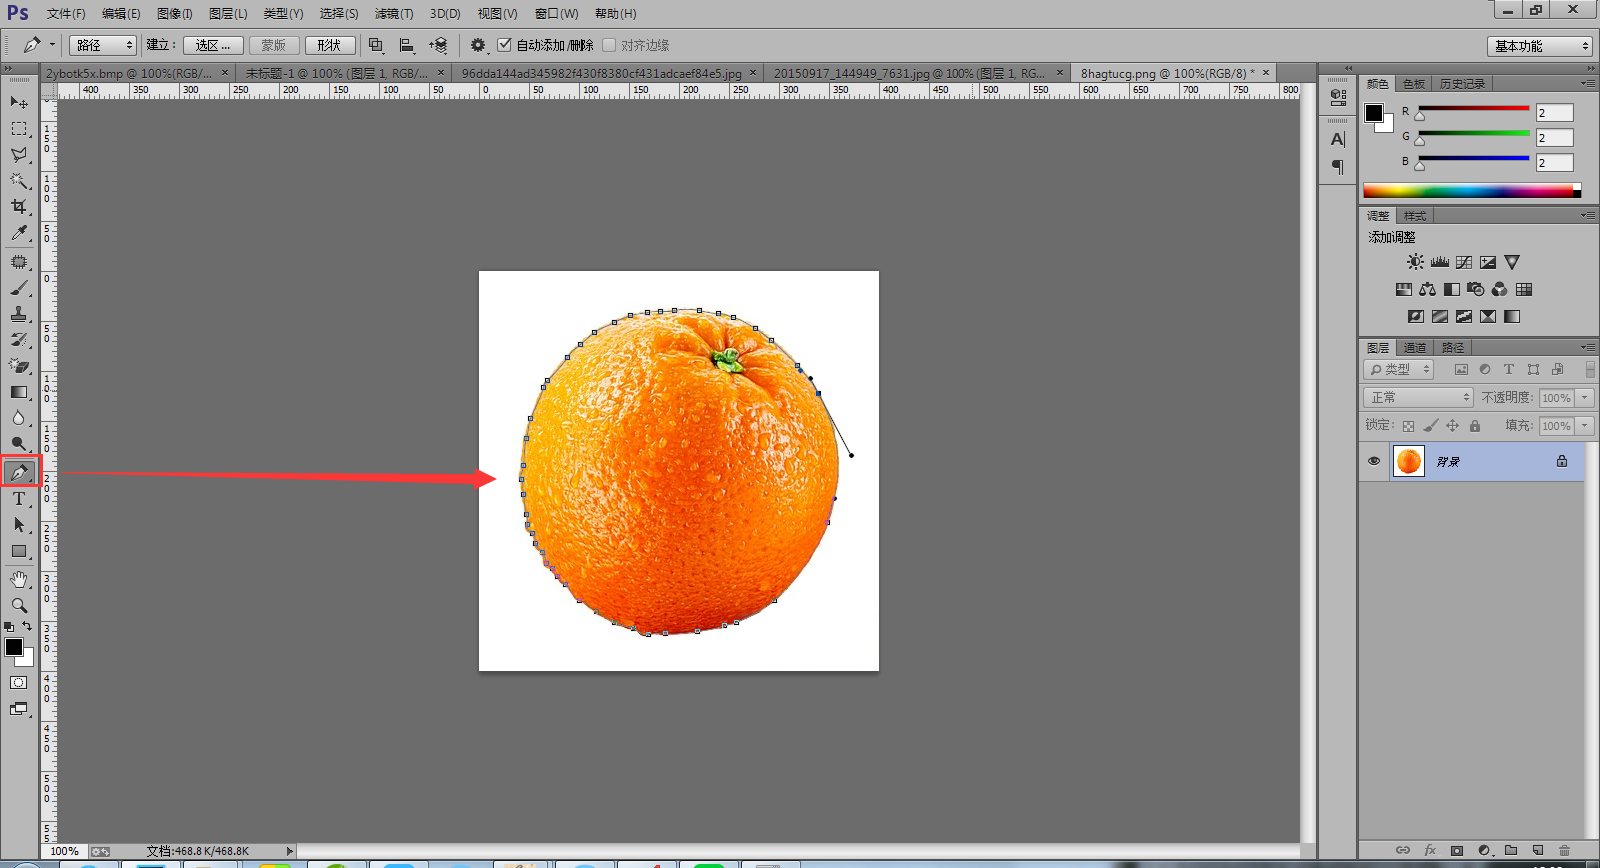Click the G value input field
This screenshot has width=1600, height=868.
(x=1555, y=138)
